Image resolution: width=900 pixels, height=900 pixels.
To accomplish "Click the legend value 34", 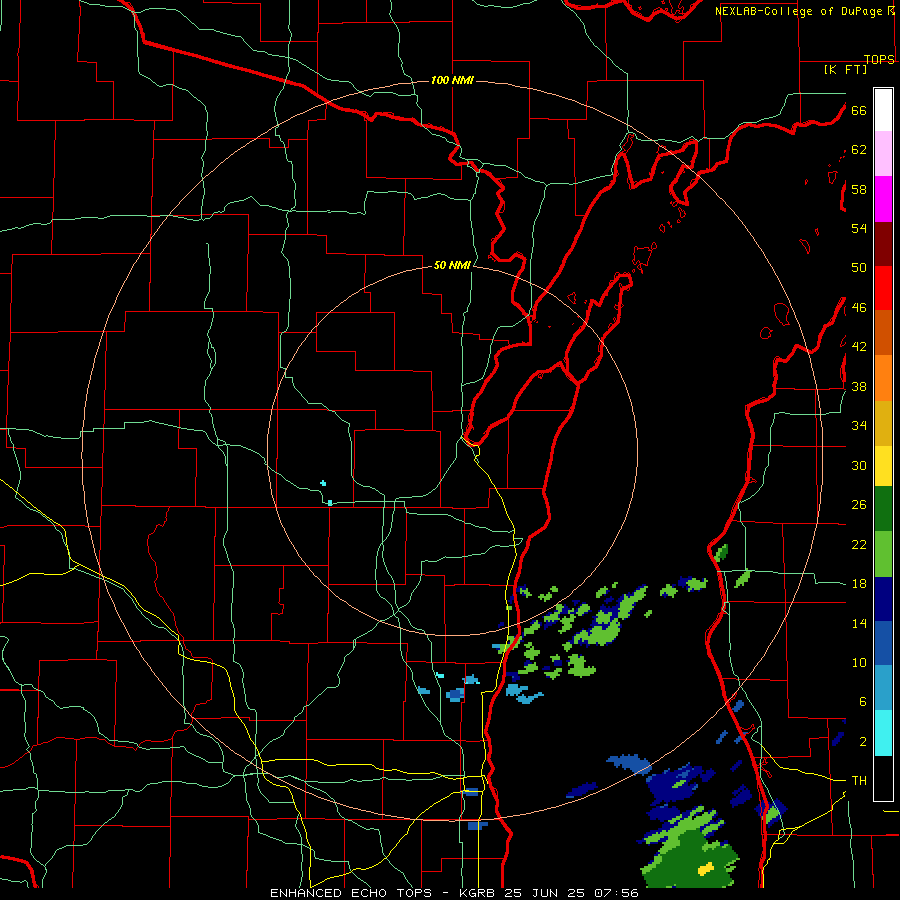I will pyautogui.click(x=859, y=426).
